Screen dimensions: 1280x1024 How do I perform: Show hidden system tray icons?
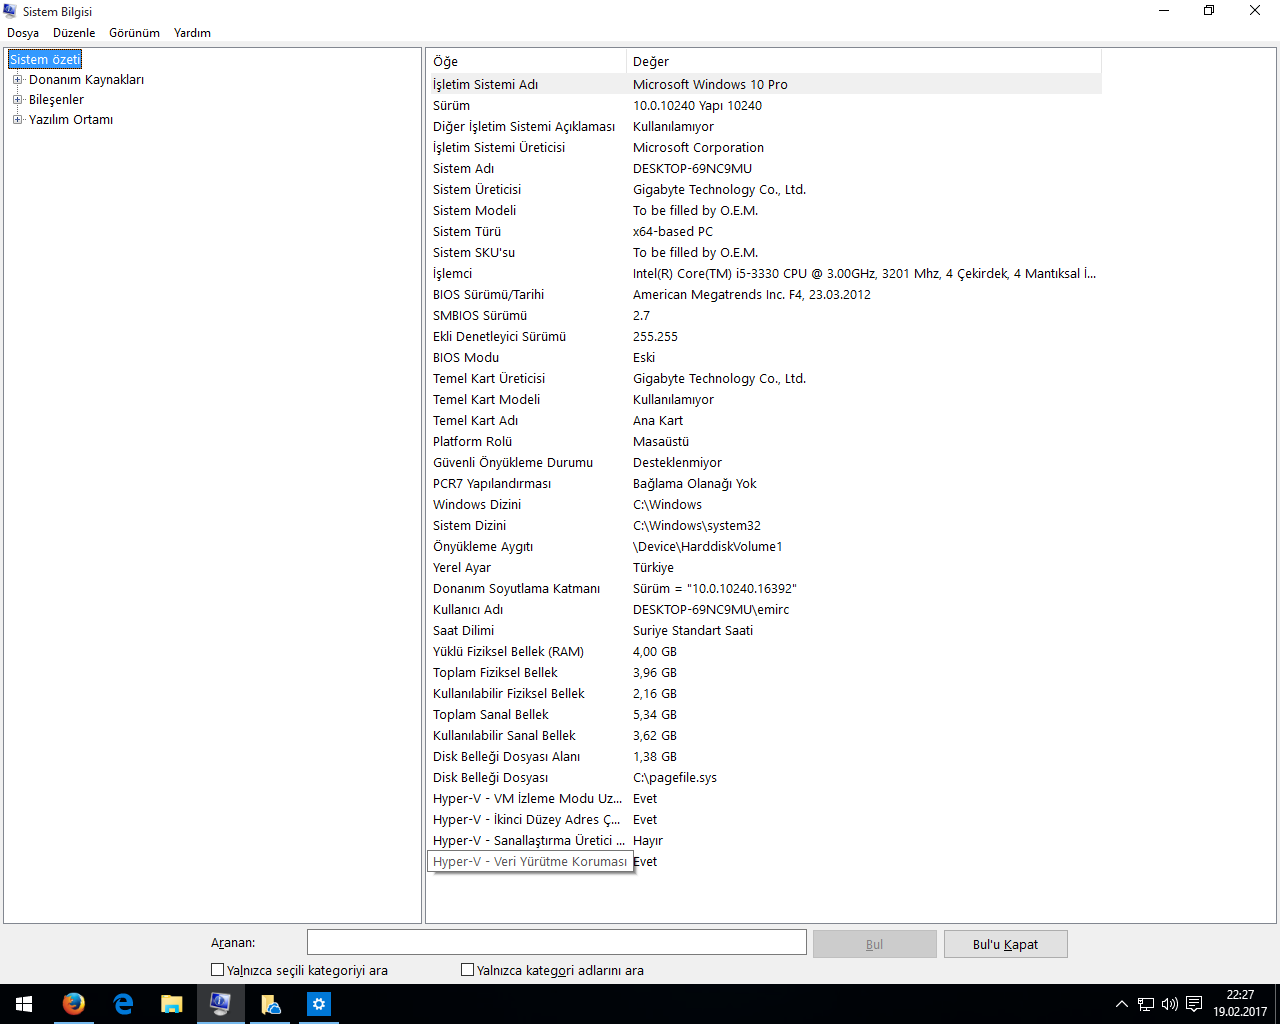(1121, 1004)
